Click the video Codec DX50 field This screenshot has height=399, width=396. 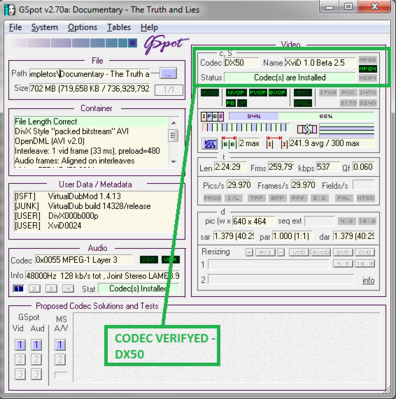pos(241,63)
